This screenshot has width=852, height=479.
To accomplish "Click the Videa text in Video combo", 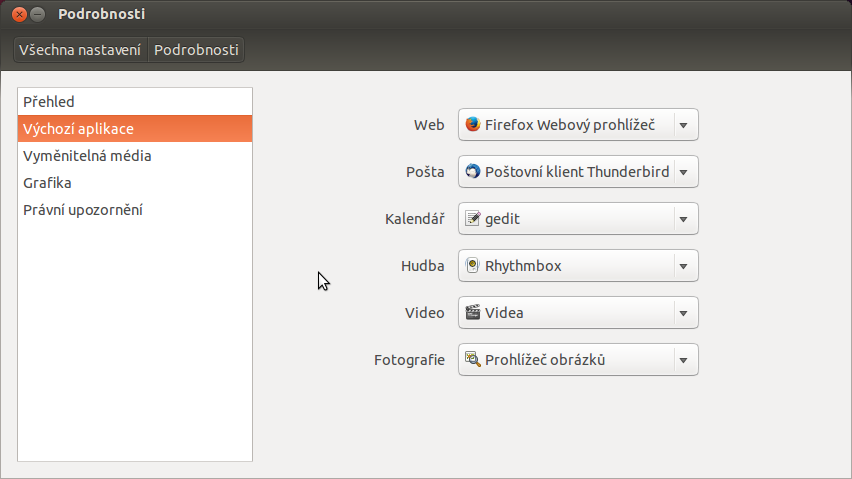I will [x=504, y=313].
